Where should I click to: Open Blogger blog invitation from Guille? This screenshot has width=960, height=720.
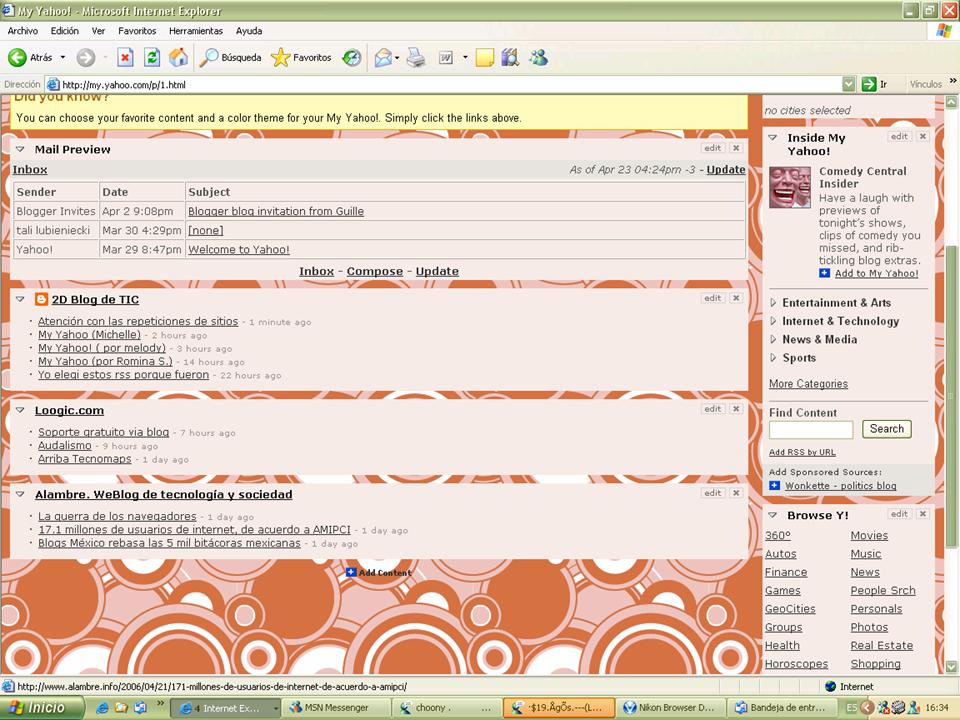276,211
